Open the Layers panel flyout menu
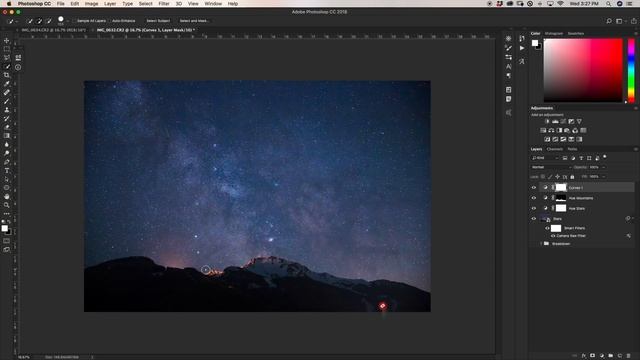This screenshot has width=640, height=360. [x=636, y=149]
